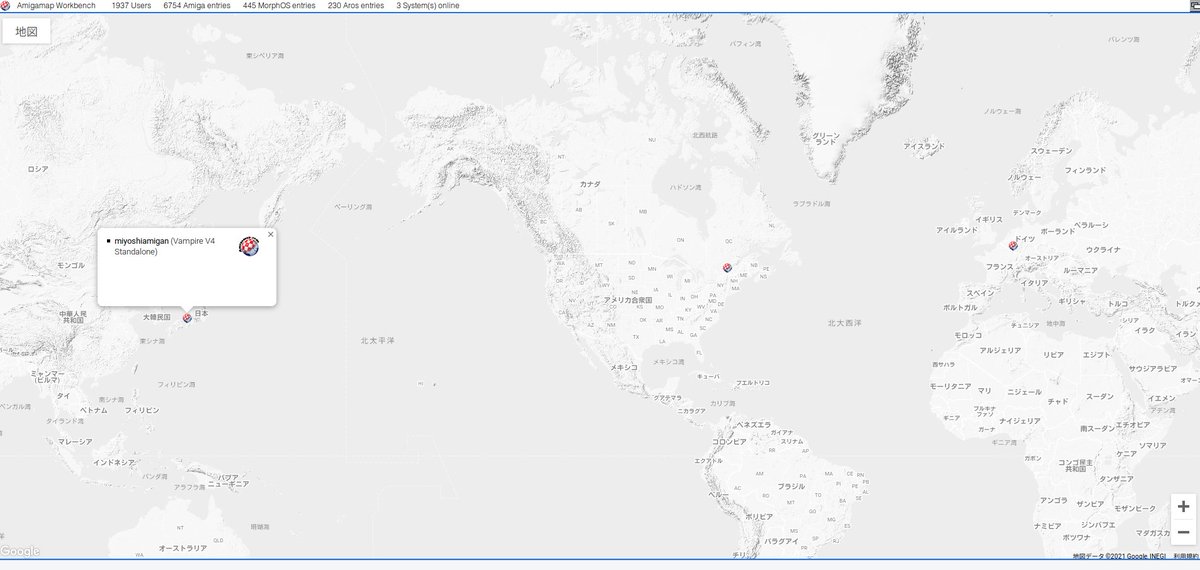Click the インドネシア map label
This screenshot has width=1200, height=570.
tap(114, 463)
